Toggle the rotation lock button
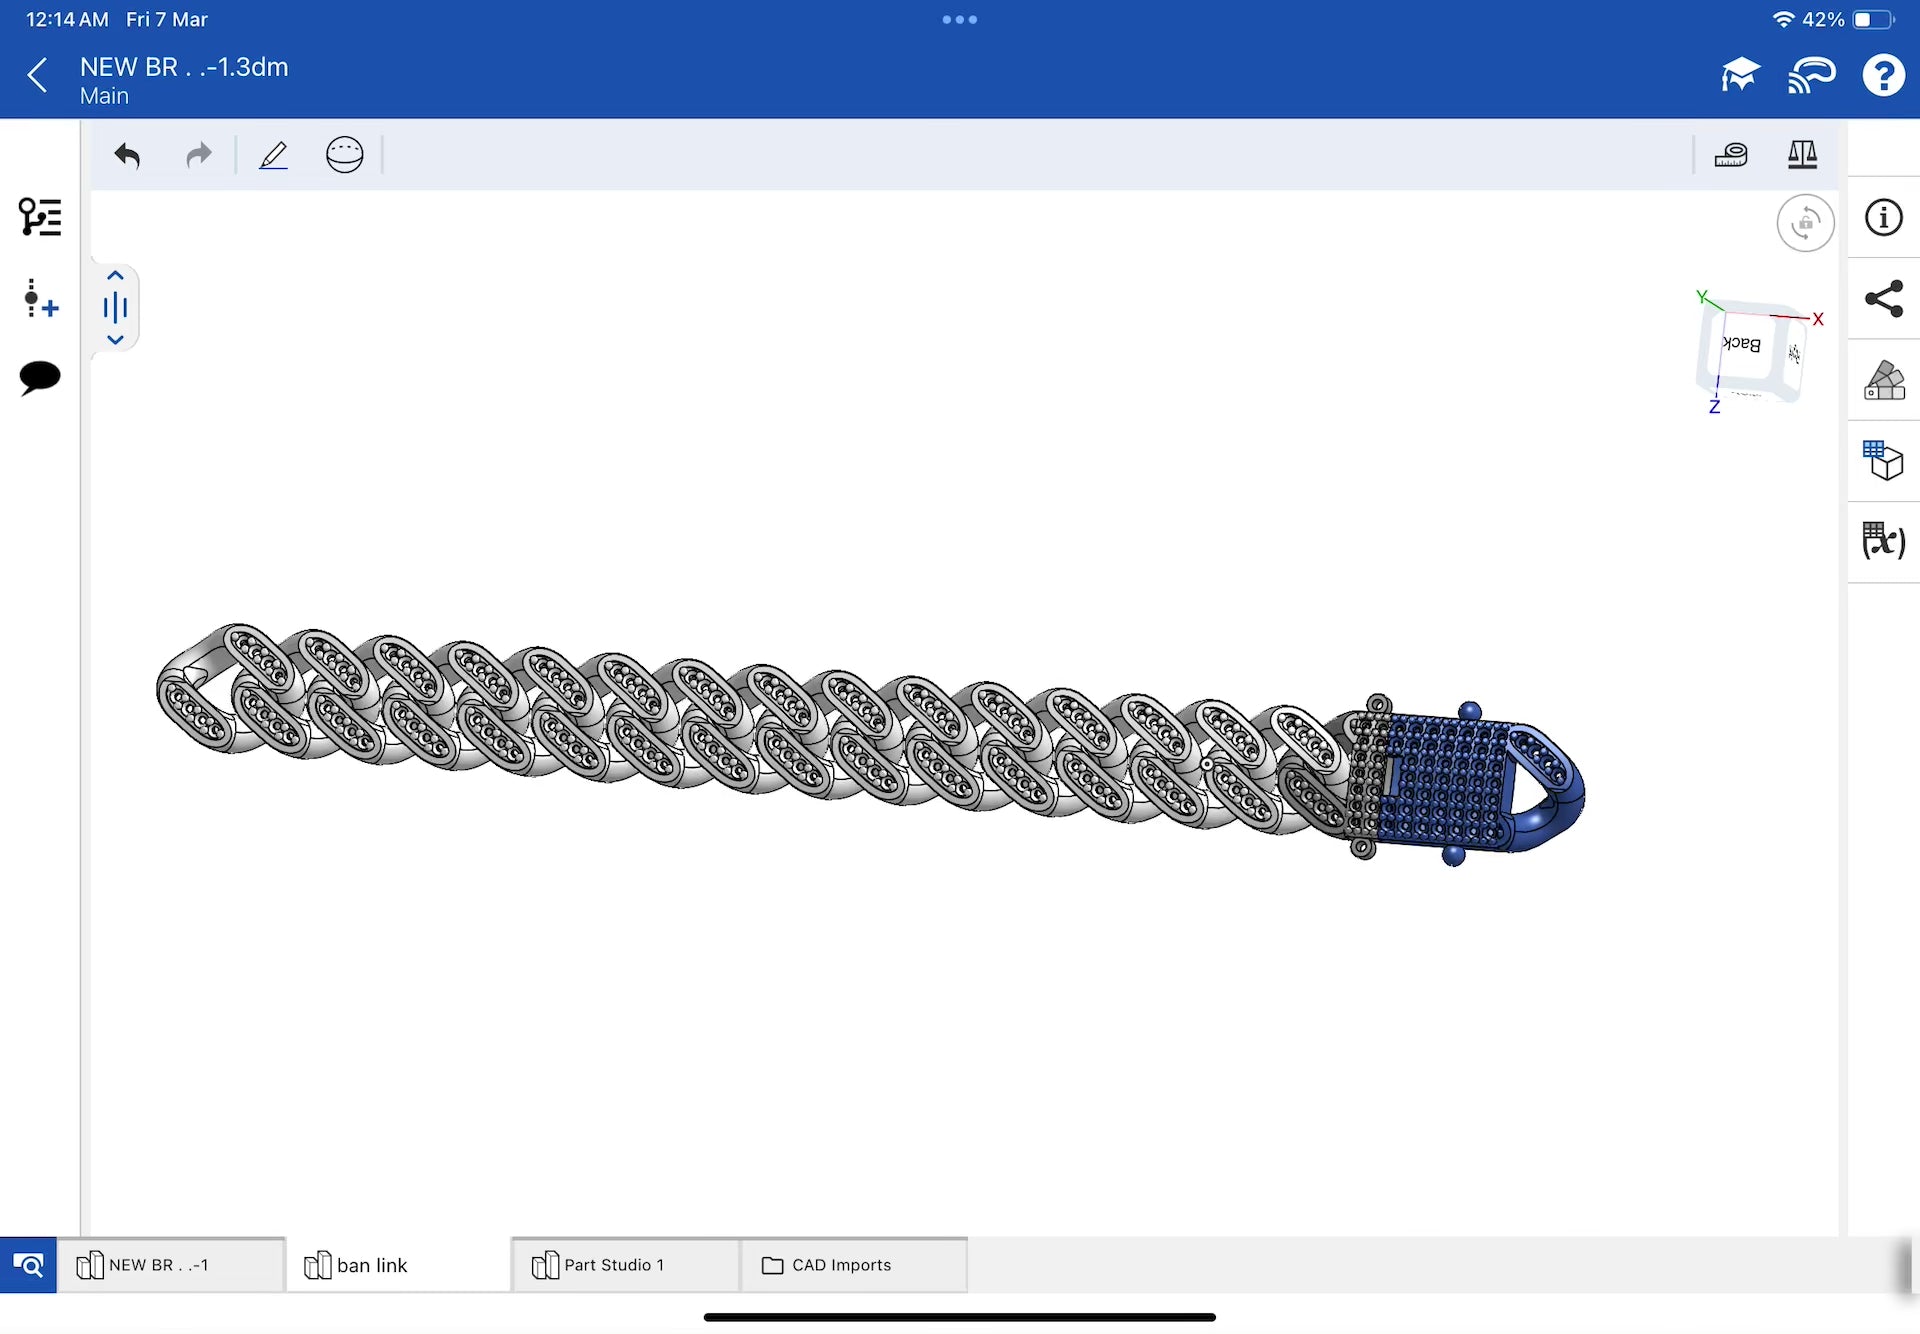The image size is (1920, 1334). (x=1805, y=223)
